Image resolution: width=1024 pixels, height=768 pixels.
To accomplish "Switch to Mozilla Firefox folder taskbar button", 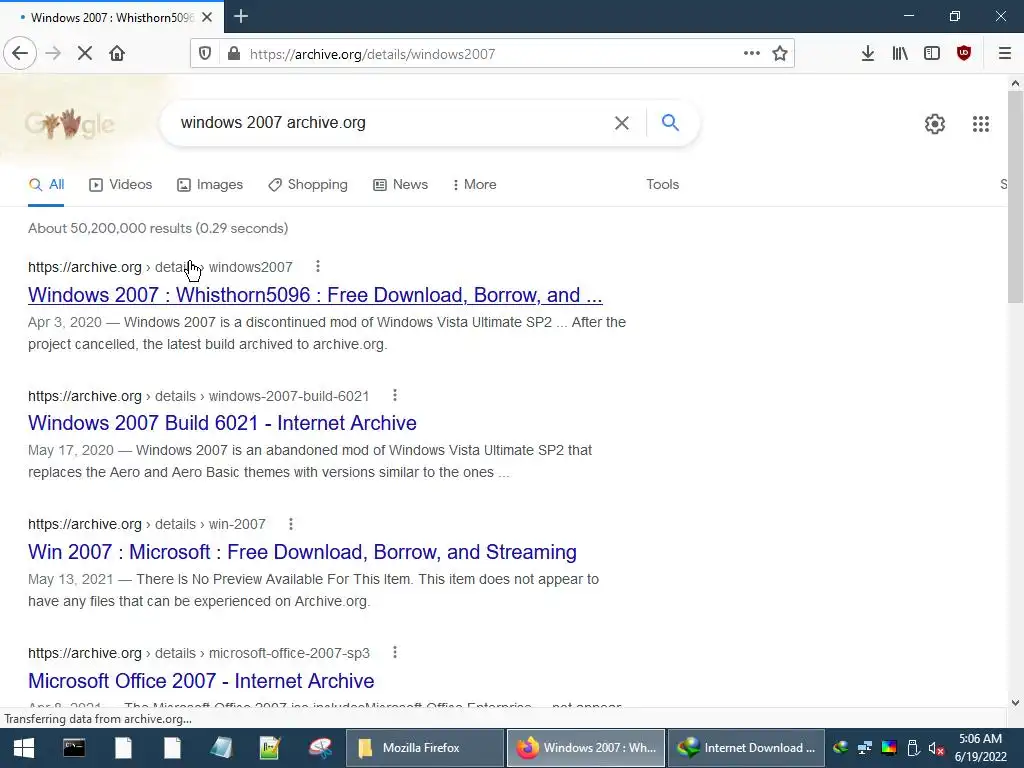I will (x=424, y=748).
